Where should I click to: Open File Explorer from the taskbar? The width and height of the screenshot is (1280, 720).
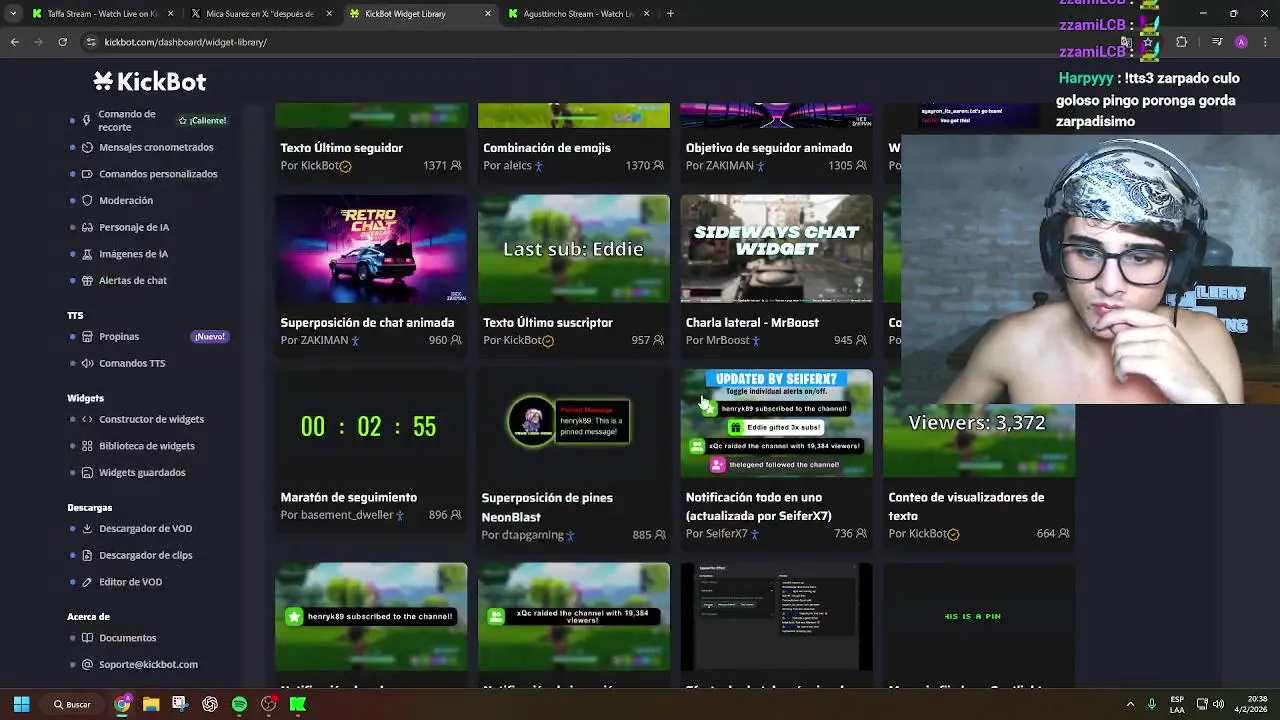pos(151,704)
